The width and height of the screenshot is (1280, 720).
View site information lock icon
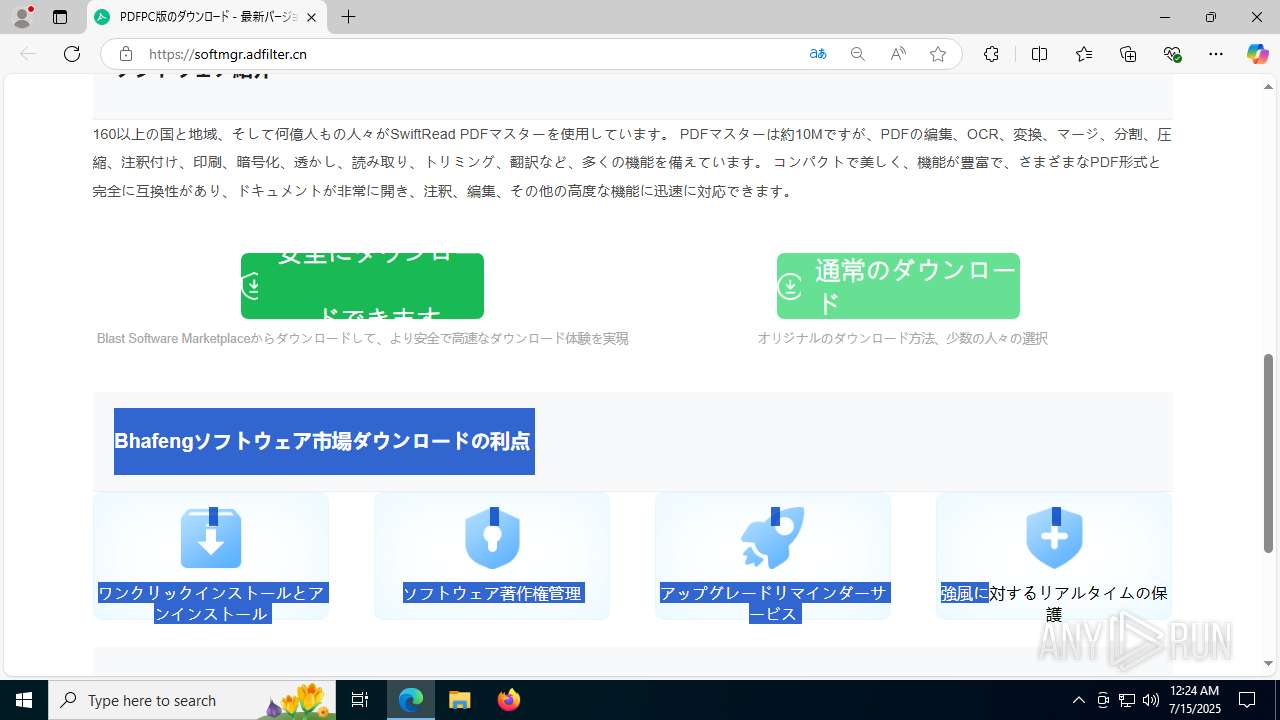pos(125,54)
